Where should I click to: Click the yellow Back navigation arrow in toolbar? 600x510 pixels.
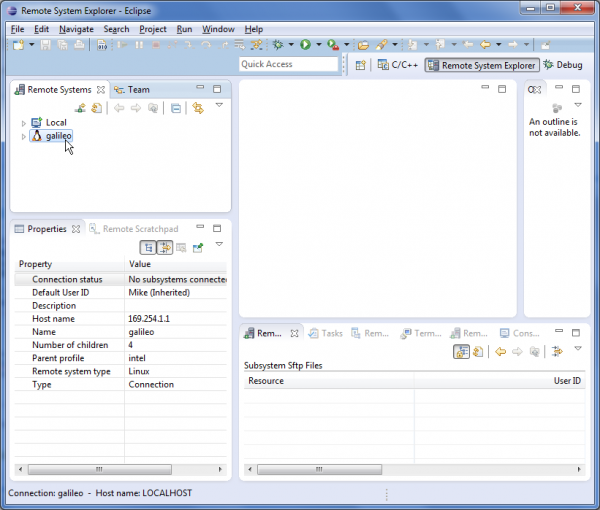point(485,45)
